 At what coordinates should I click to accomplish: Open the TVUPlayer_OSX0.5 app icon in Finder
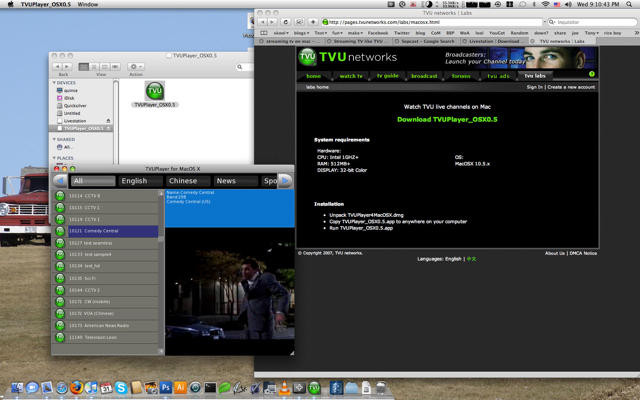tap(154, 91)
